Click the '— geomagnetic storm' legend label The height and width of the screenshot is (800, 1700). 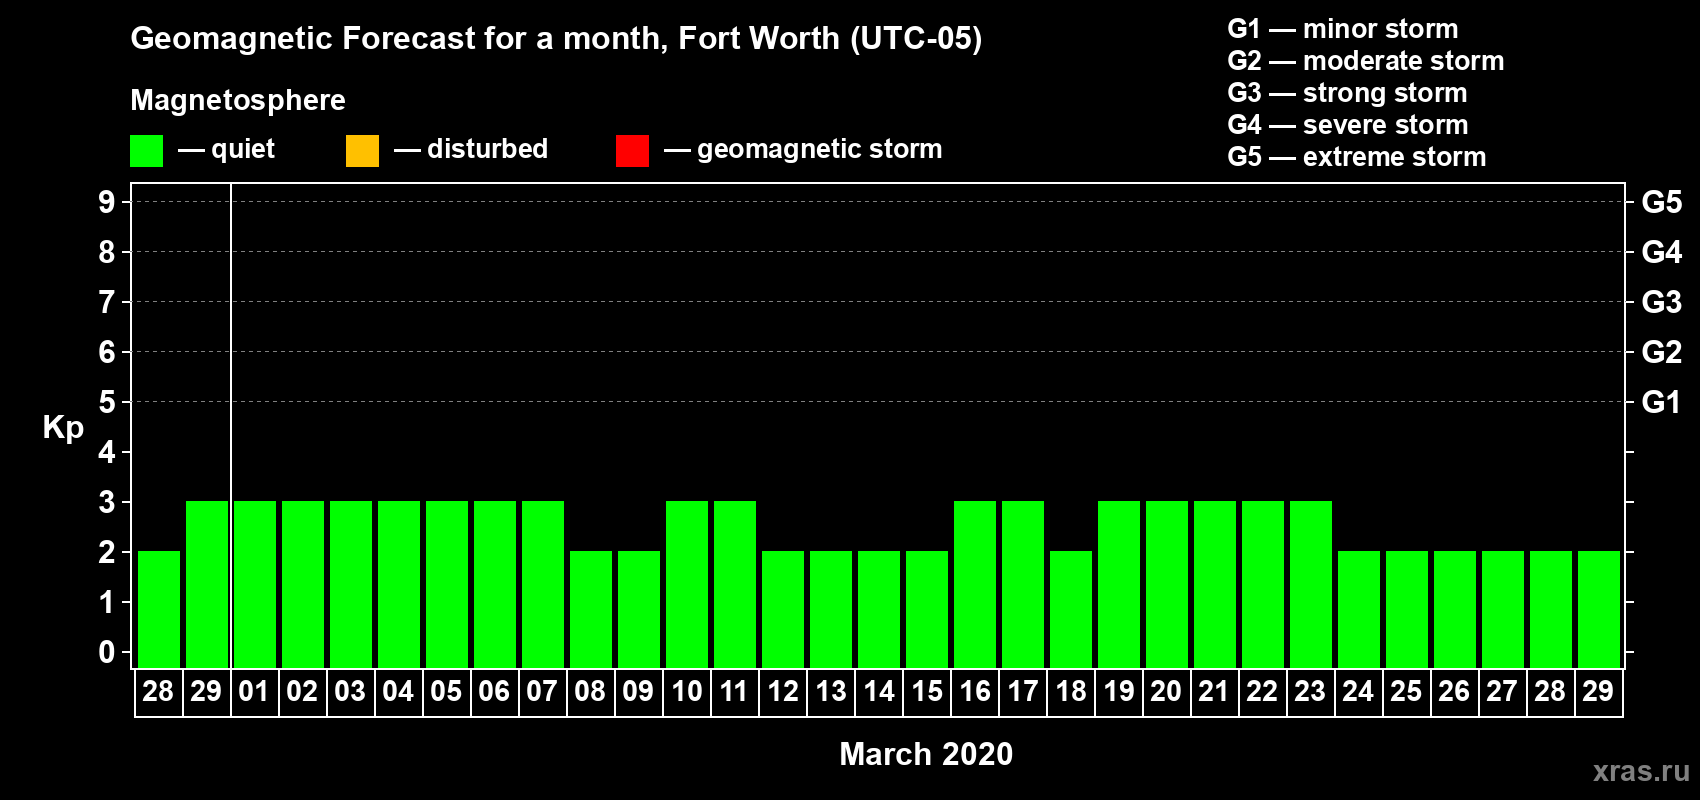[x=803, y=149]
